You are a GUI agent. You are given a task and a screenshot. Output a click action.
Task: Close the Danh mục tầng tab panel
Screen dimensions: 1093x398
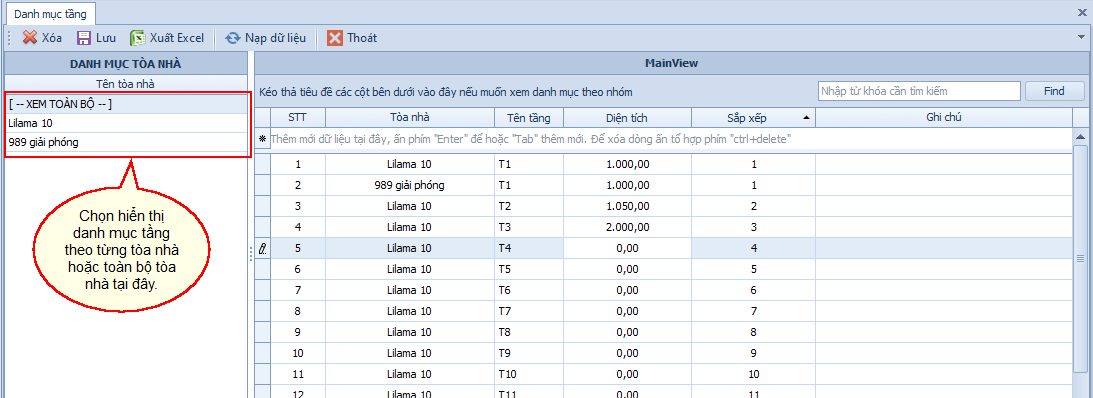pyautogui.click(x=1083, y=12)
